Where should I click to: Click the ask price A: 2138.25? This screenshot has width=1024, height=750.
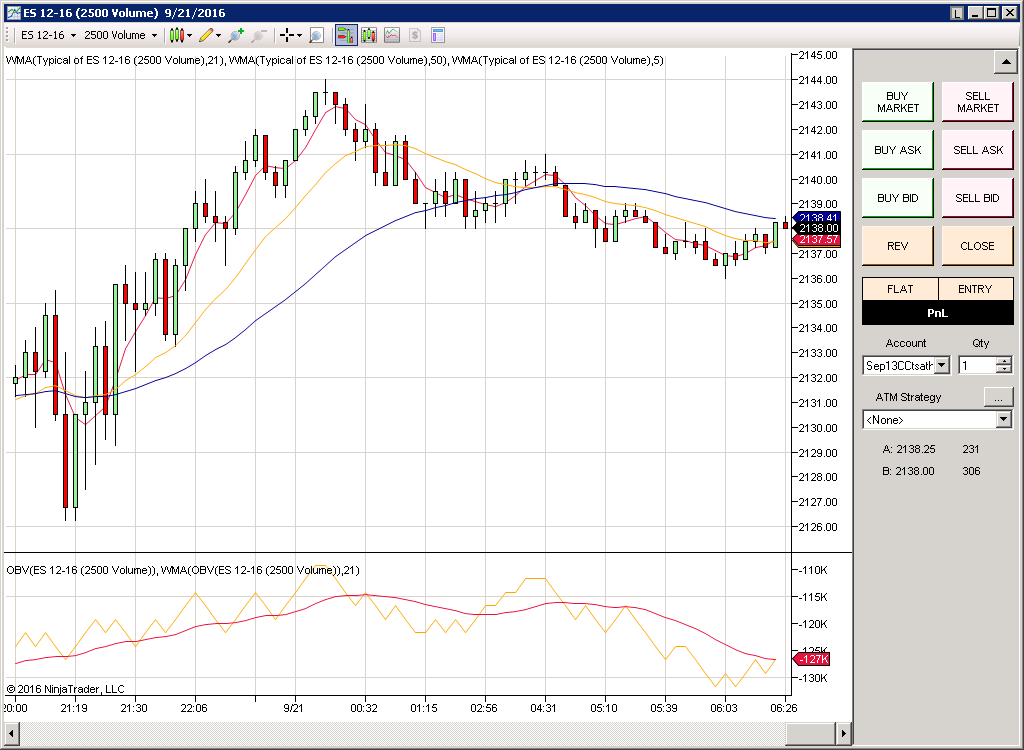coord(908,449)
